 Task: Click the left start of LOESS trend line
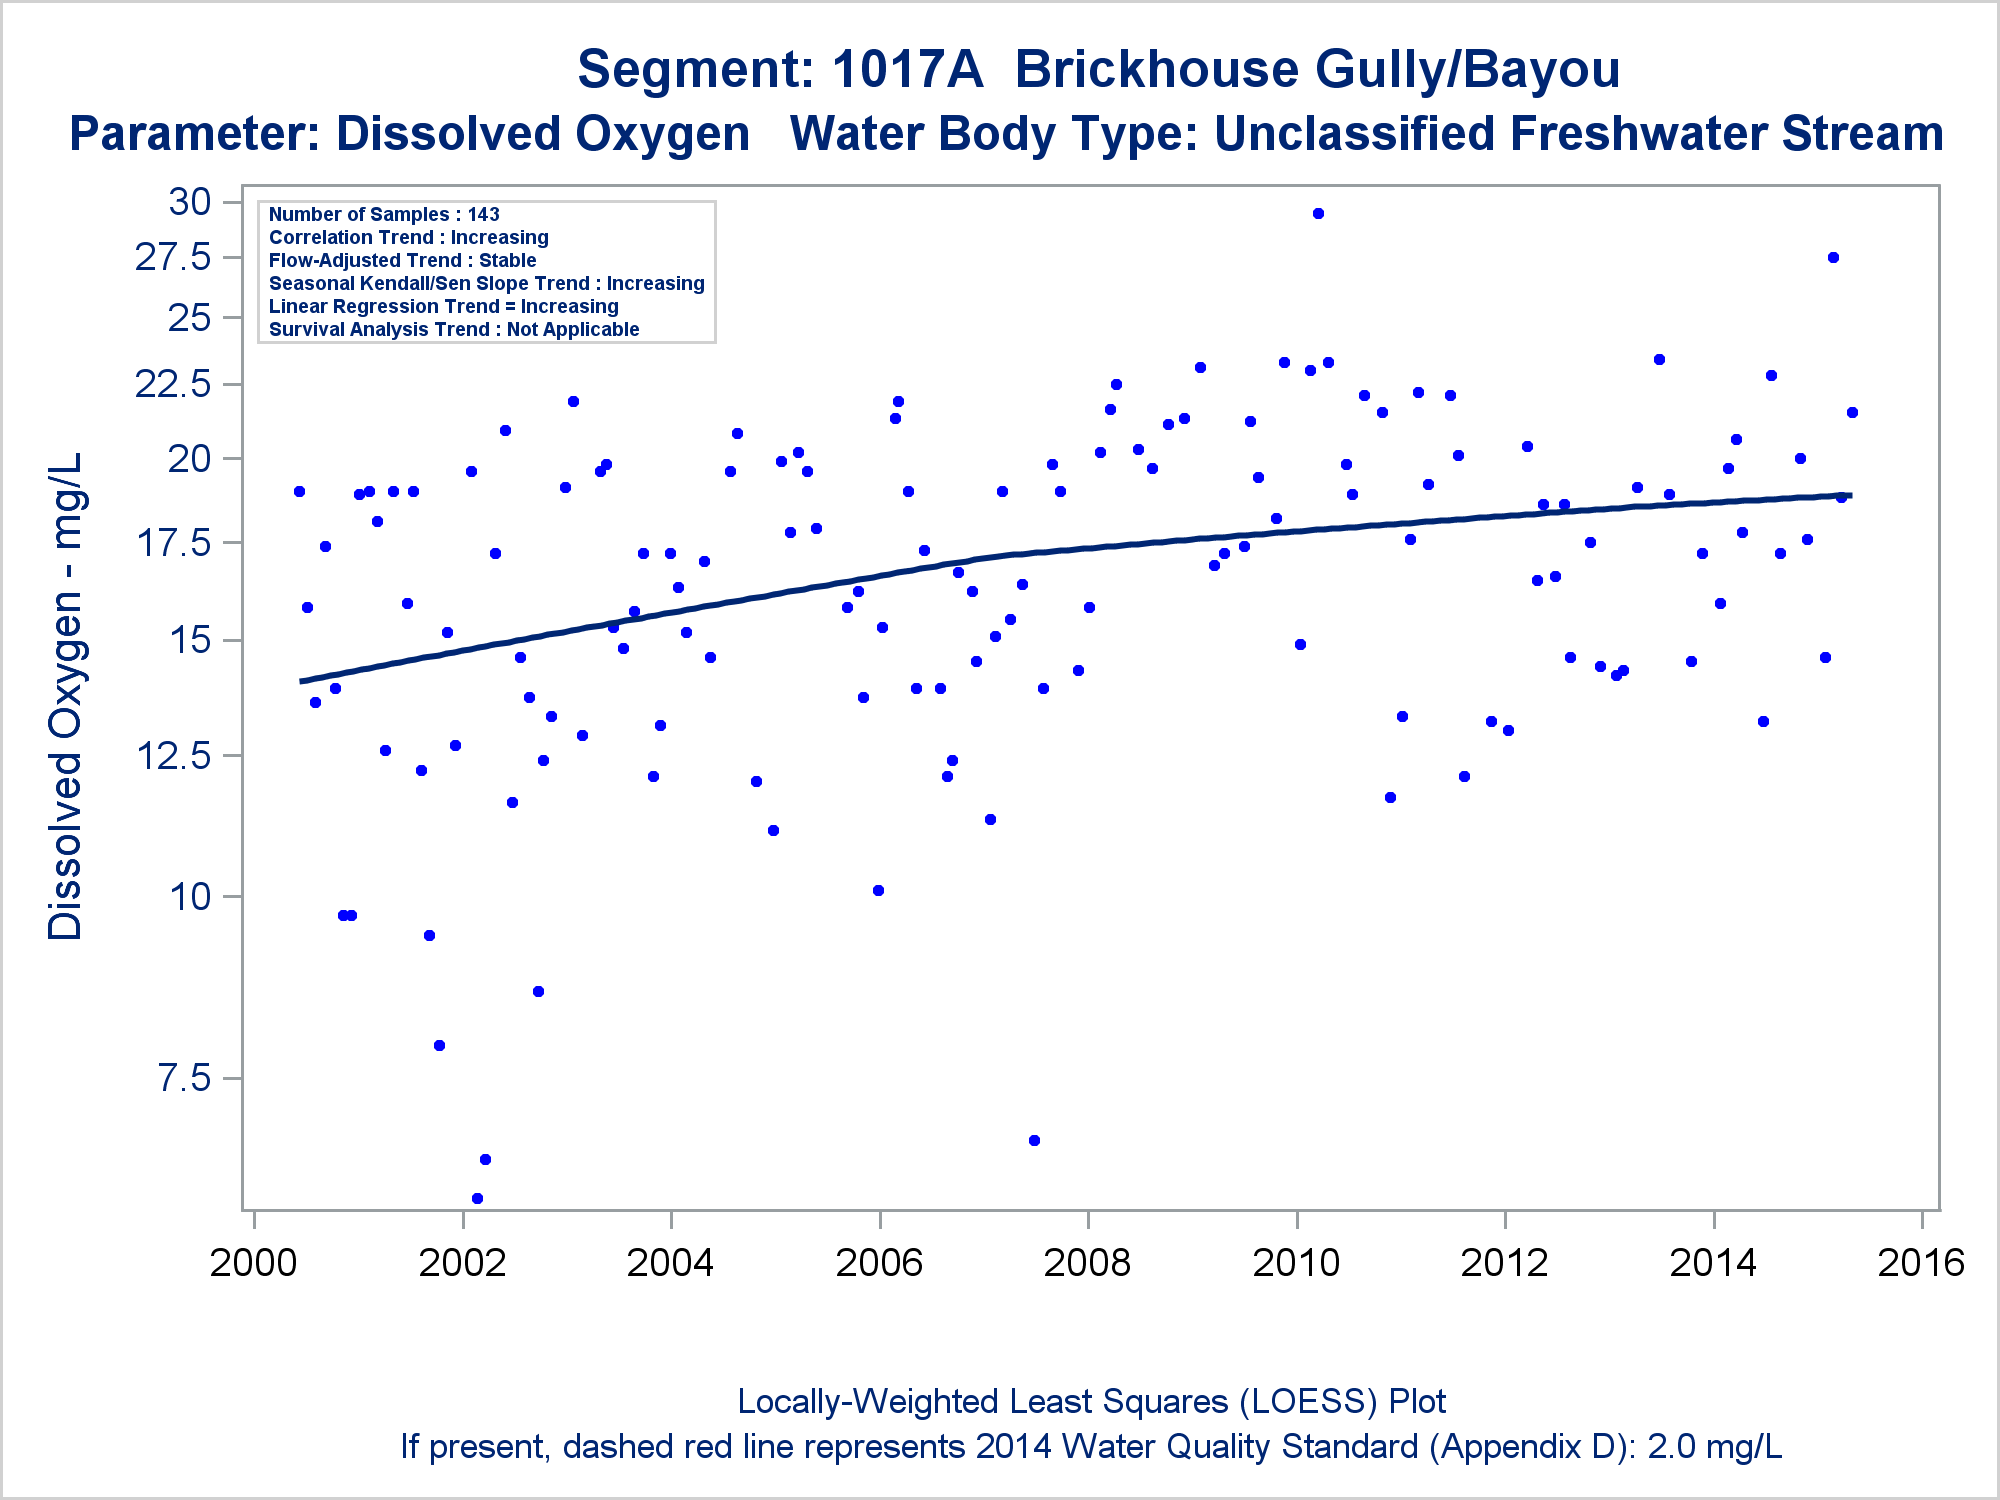303,681
